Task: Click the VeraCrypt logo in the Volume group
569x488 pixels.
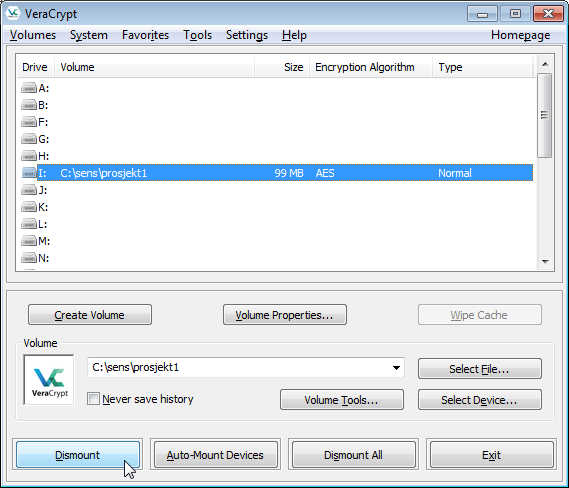Action: click(49, 380)
